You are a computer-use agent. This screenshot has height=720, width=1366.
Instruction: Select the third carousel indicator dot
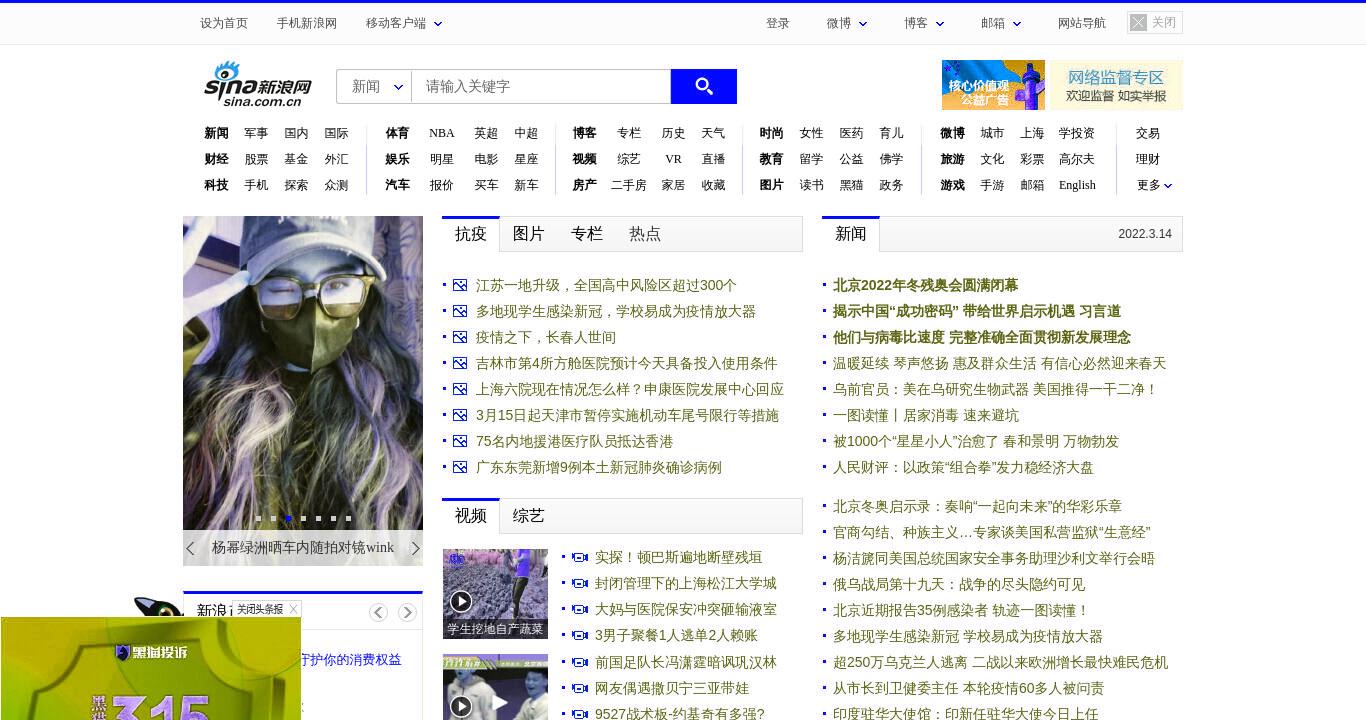click(x=288, y=518)
